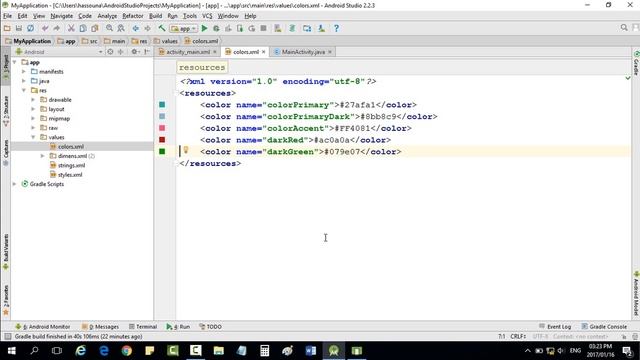Image resolution: width=640 pixels, height=360 pixels.
Task: Expand the layout folder arrow
Action: (x=33, y=109)
